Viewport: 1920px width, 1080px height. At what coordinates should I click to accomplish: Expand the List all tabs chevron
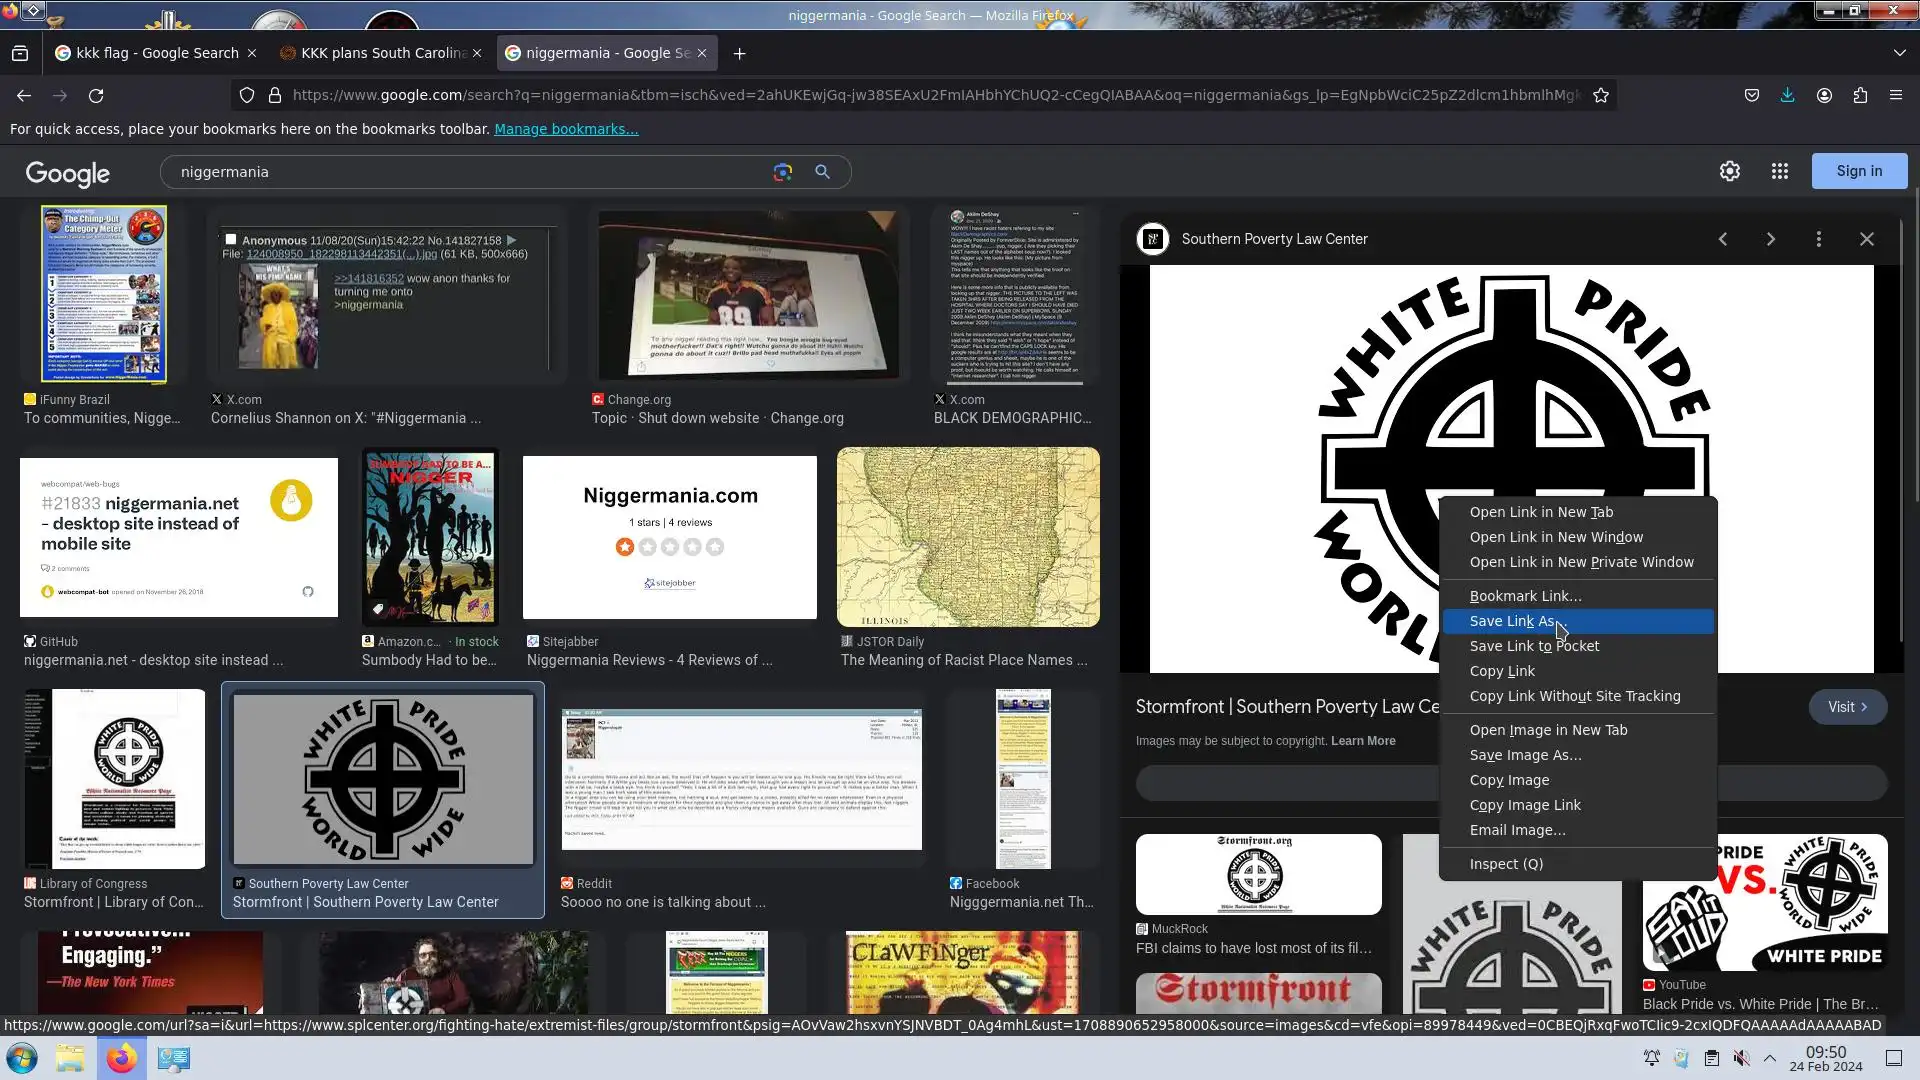(x=1899, y=53)
